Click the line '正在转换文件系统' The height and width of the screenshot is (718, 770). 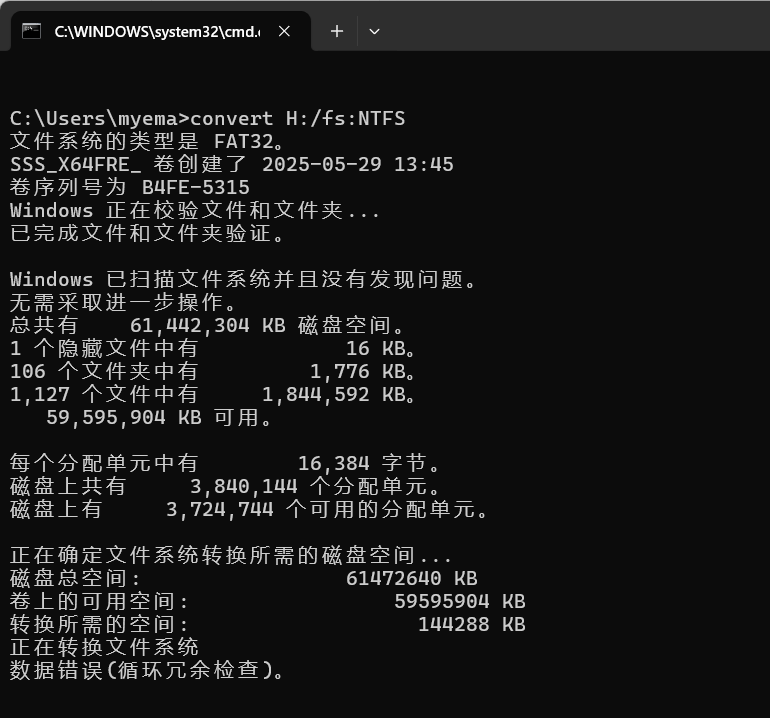click(x=104, y=647)
